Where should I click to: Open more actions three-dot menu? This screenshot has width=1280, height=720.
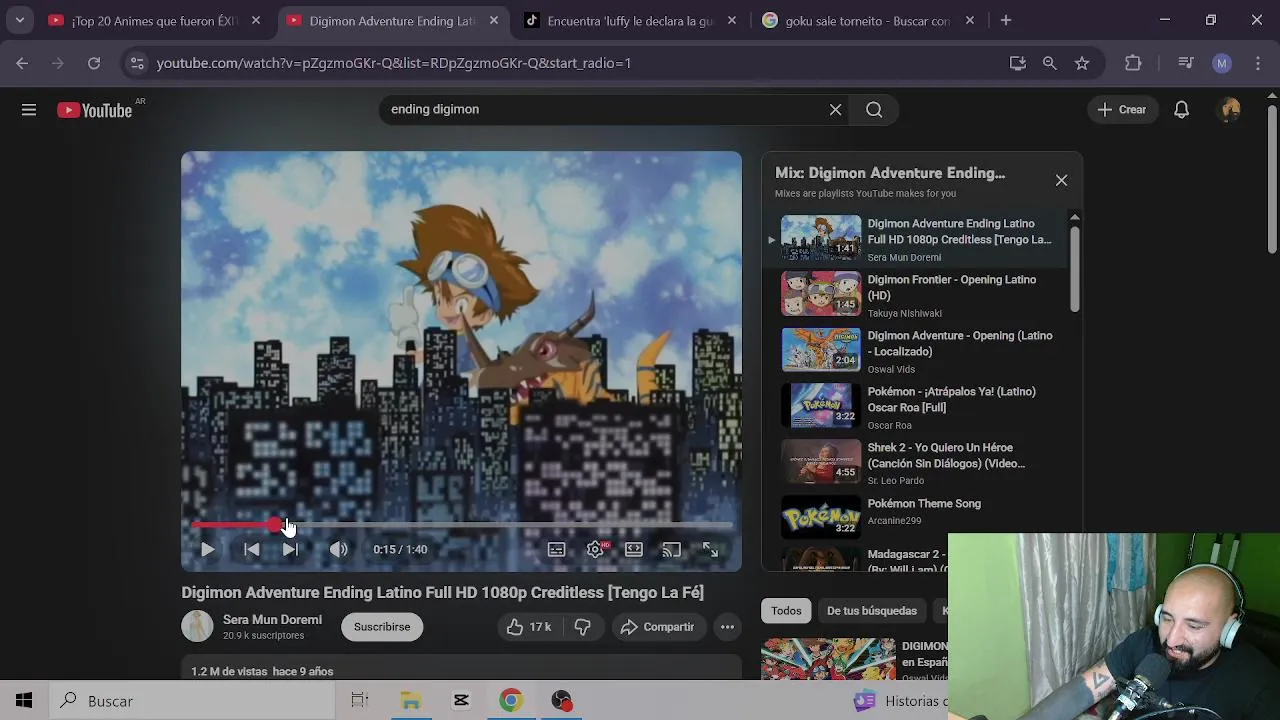(727, 627)
